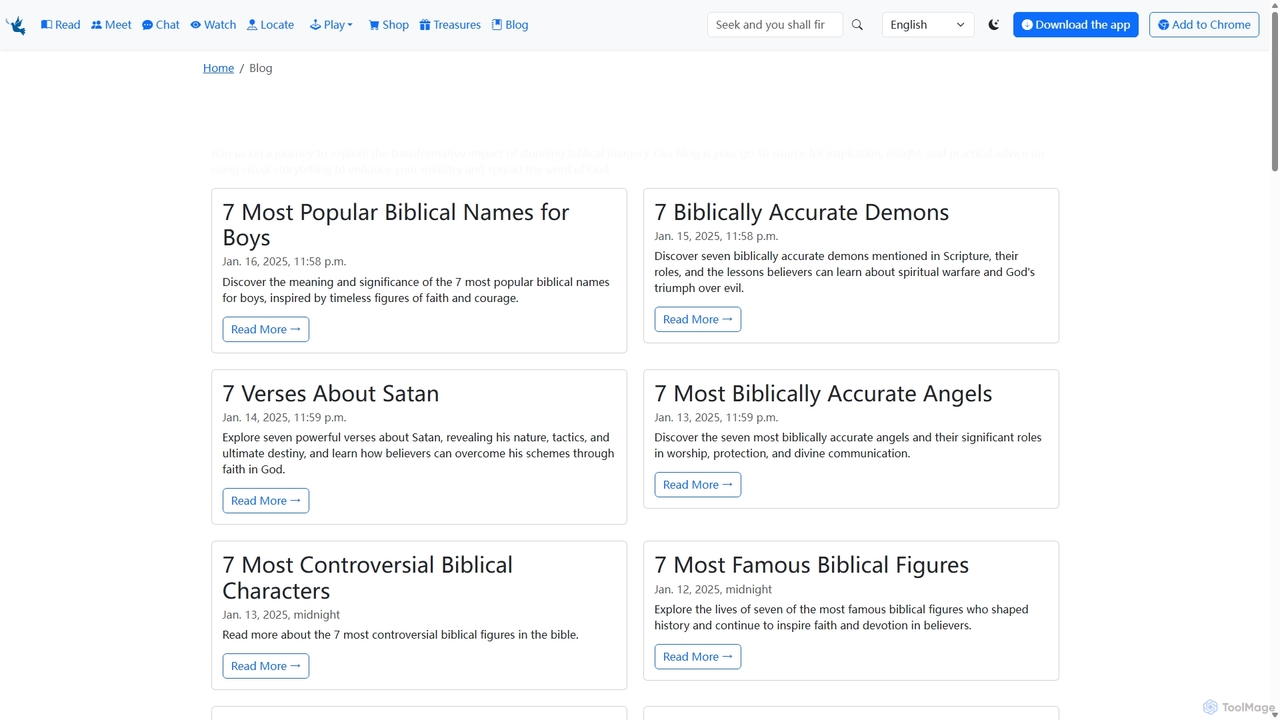Open the English language dropdown
1280x720 pixels.
click(928, 25)
